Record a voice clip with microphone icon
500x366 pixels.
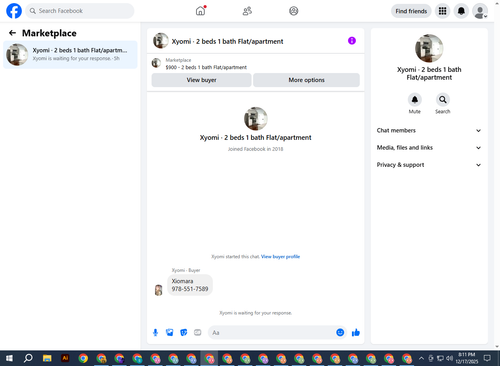click(x=155, y=332)
